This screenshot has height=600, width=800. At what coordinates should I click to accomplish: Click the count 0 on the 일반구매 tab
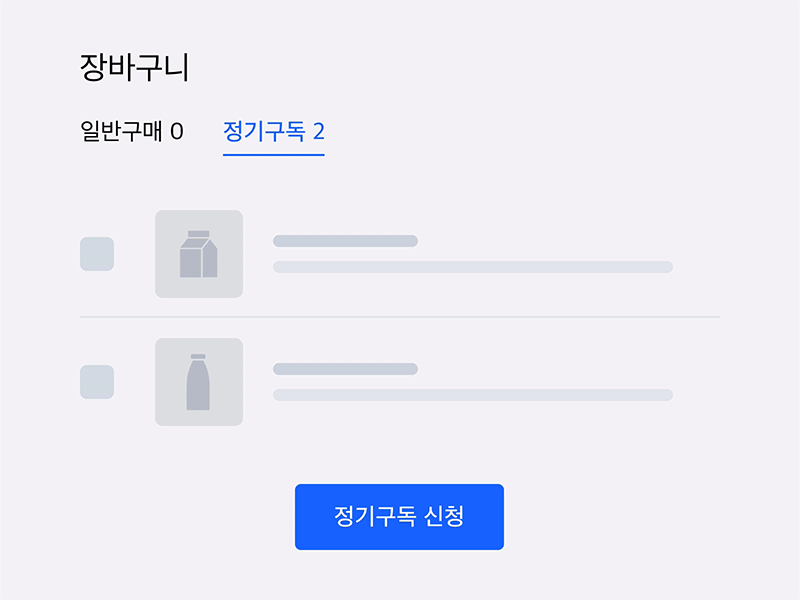[177, 132]
